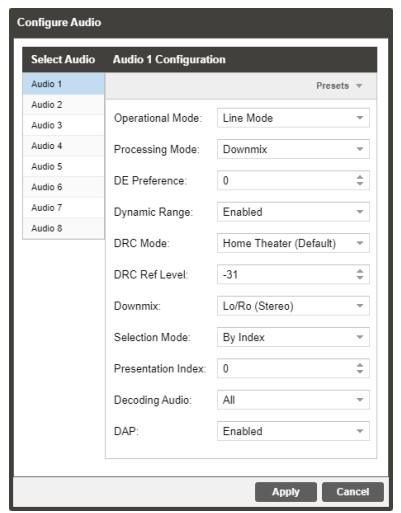Increase the Presentation Index value
Screen dimensions: 401x513
pos(359,365)
